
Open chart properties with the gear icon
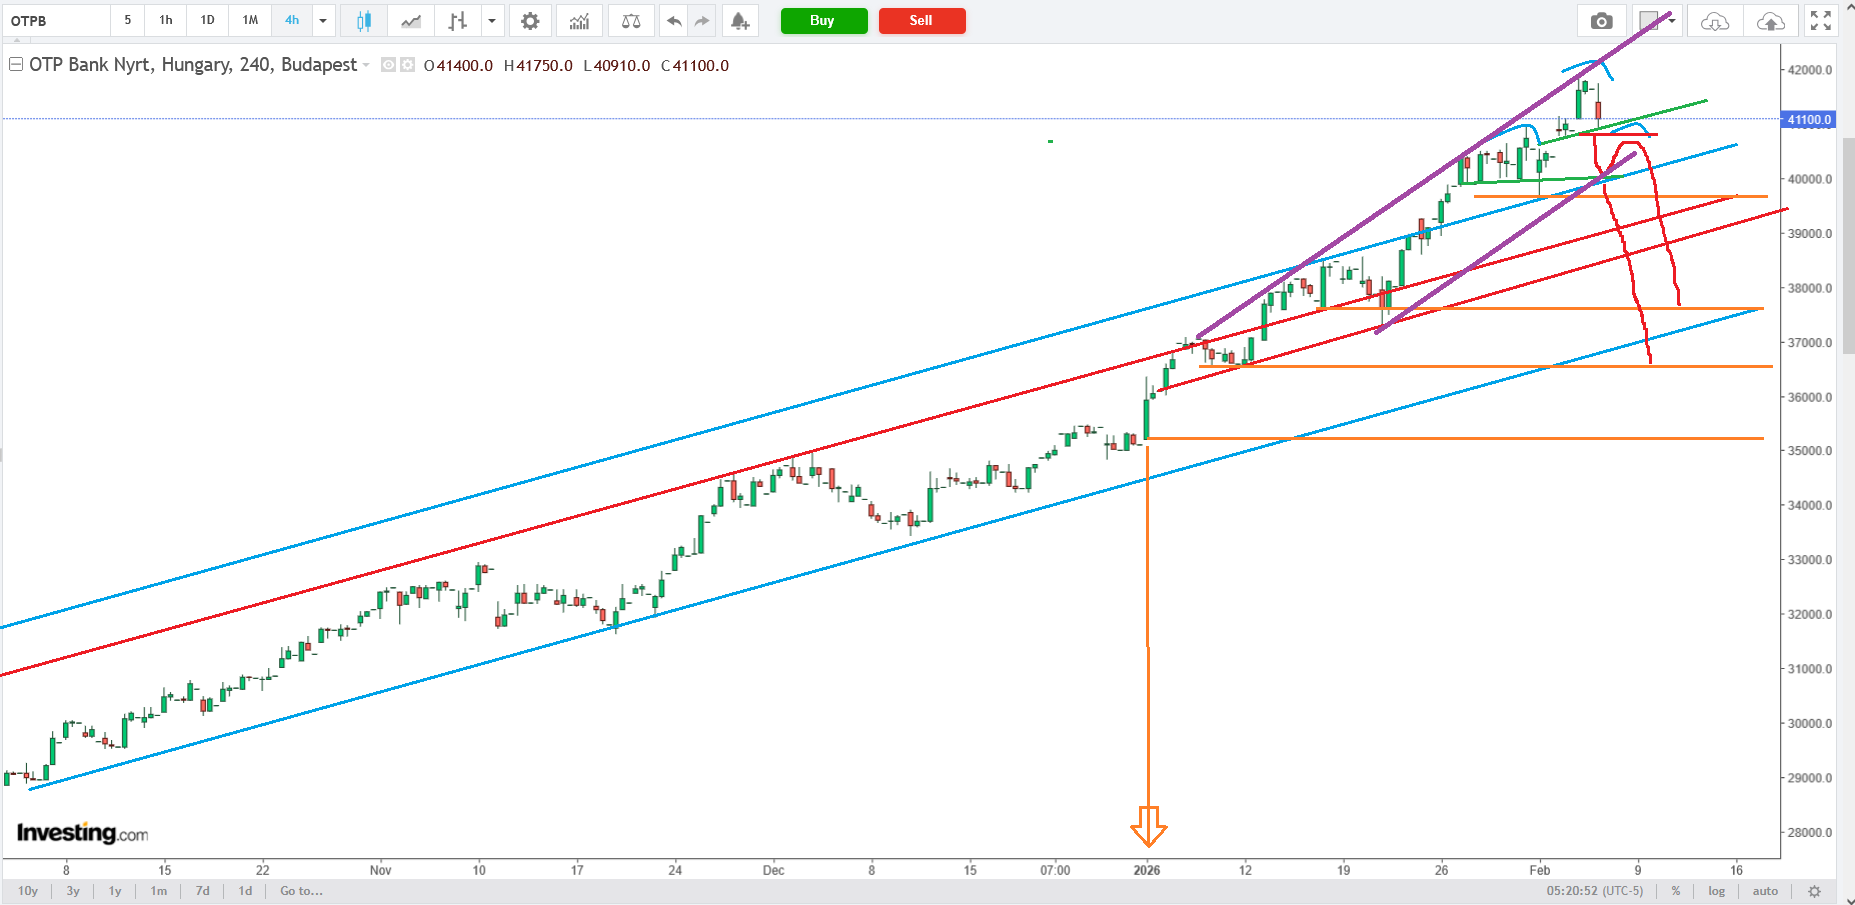530,21
